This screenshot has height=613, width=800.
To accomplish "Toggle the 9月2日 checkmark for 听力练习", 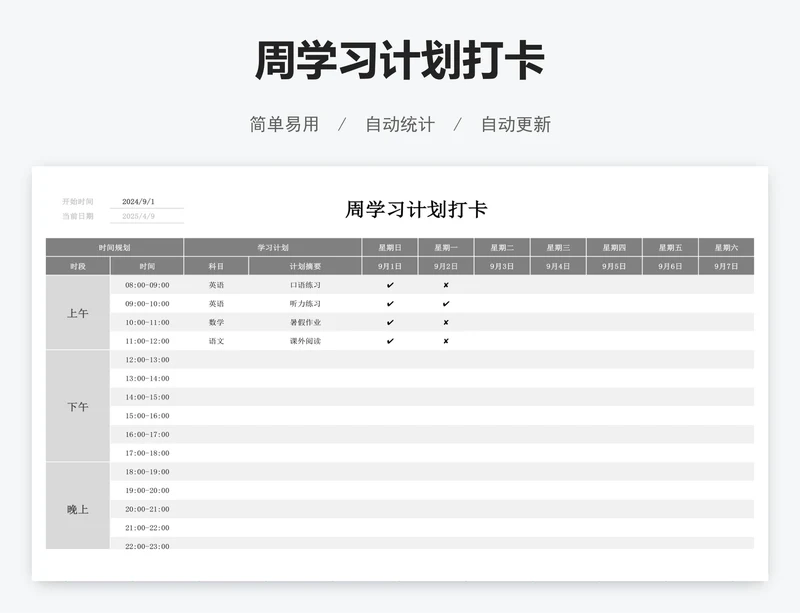I will (x=446, y=304).
